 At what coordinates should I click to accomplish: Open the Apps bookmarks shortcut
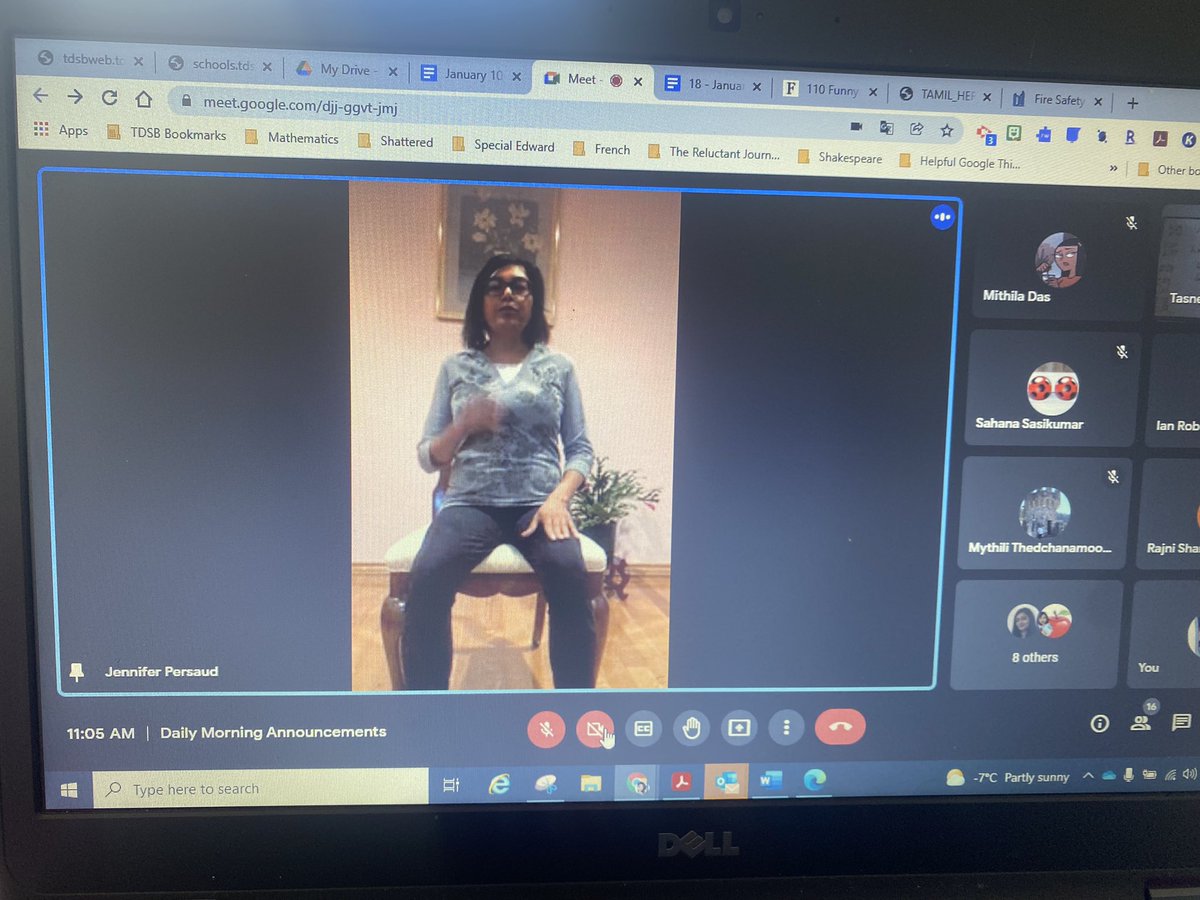[x=61, y=130]
